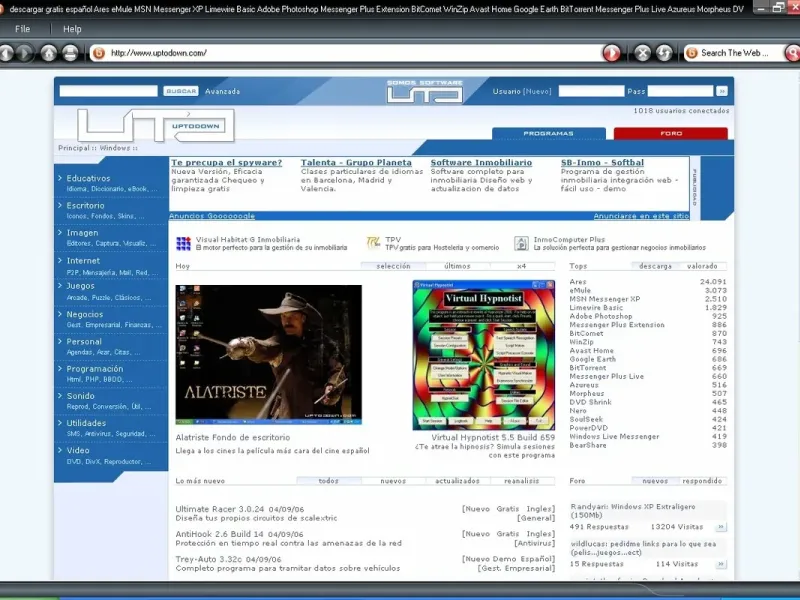The height and width of the screenshot is (600, 800).
Task: Open the Virtual Hypnotist screenshot thumbnail
Action: (x=483, y=355)
